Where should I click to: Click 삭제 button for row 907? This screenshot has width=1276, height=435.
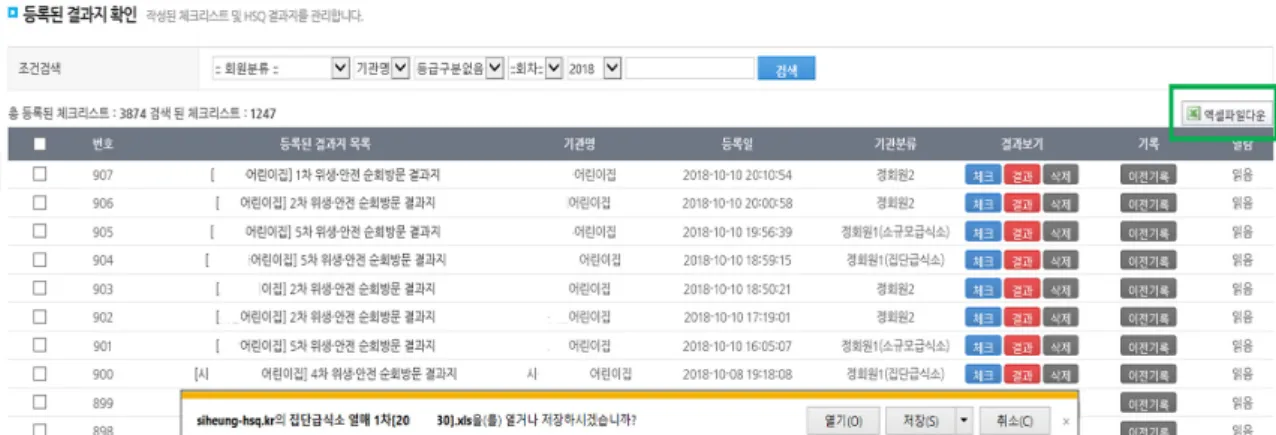(x=1059, y=175)
